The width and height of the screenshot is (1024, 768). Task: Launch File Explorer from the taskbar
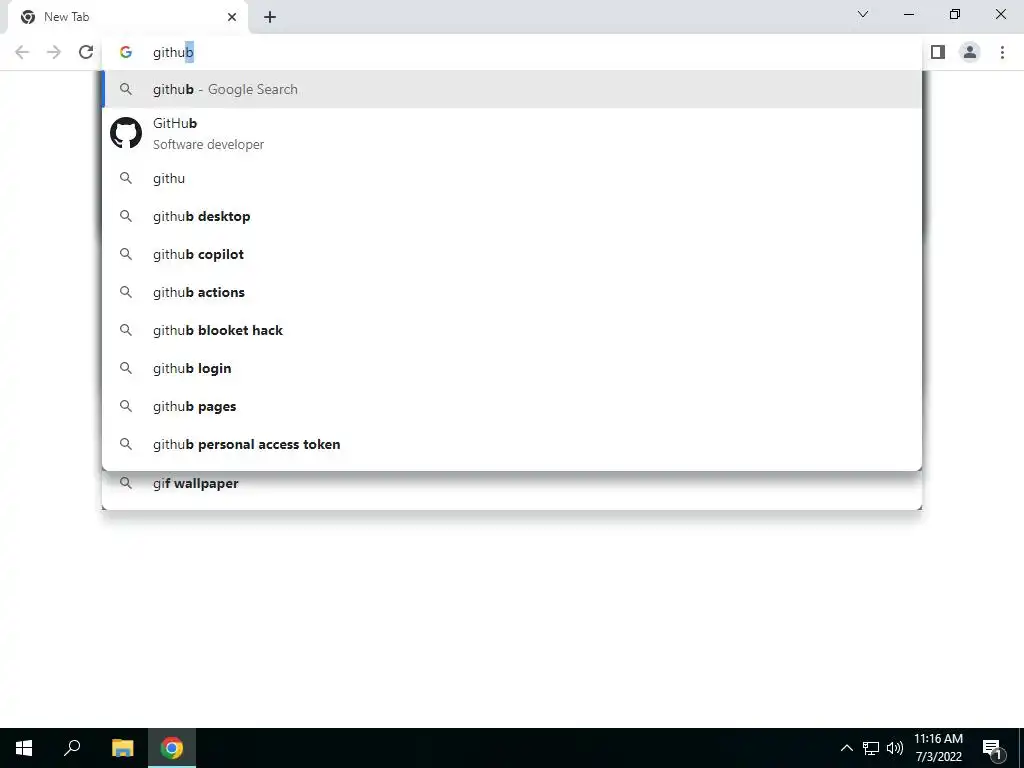point(122,748)
